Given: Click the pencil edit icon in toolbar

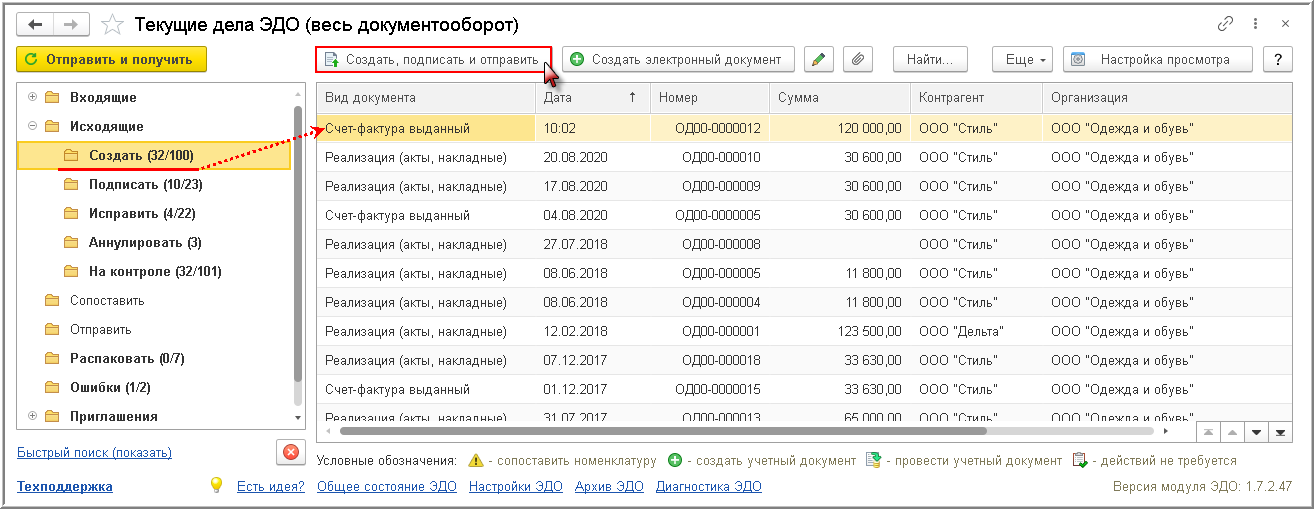Looking at the screenshot, I should [x=818, y=60].
